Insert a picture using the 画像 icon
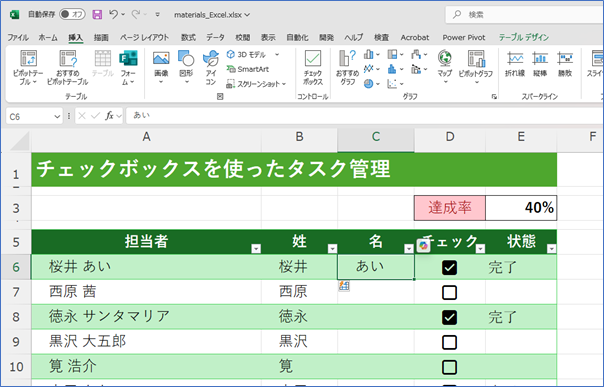This screenshot has width=604, height=387. tap(161, 59)
